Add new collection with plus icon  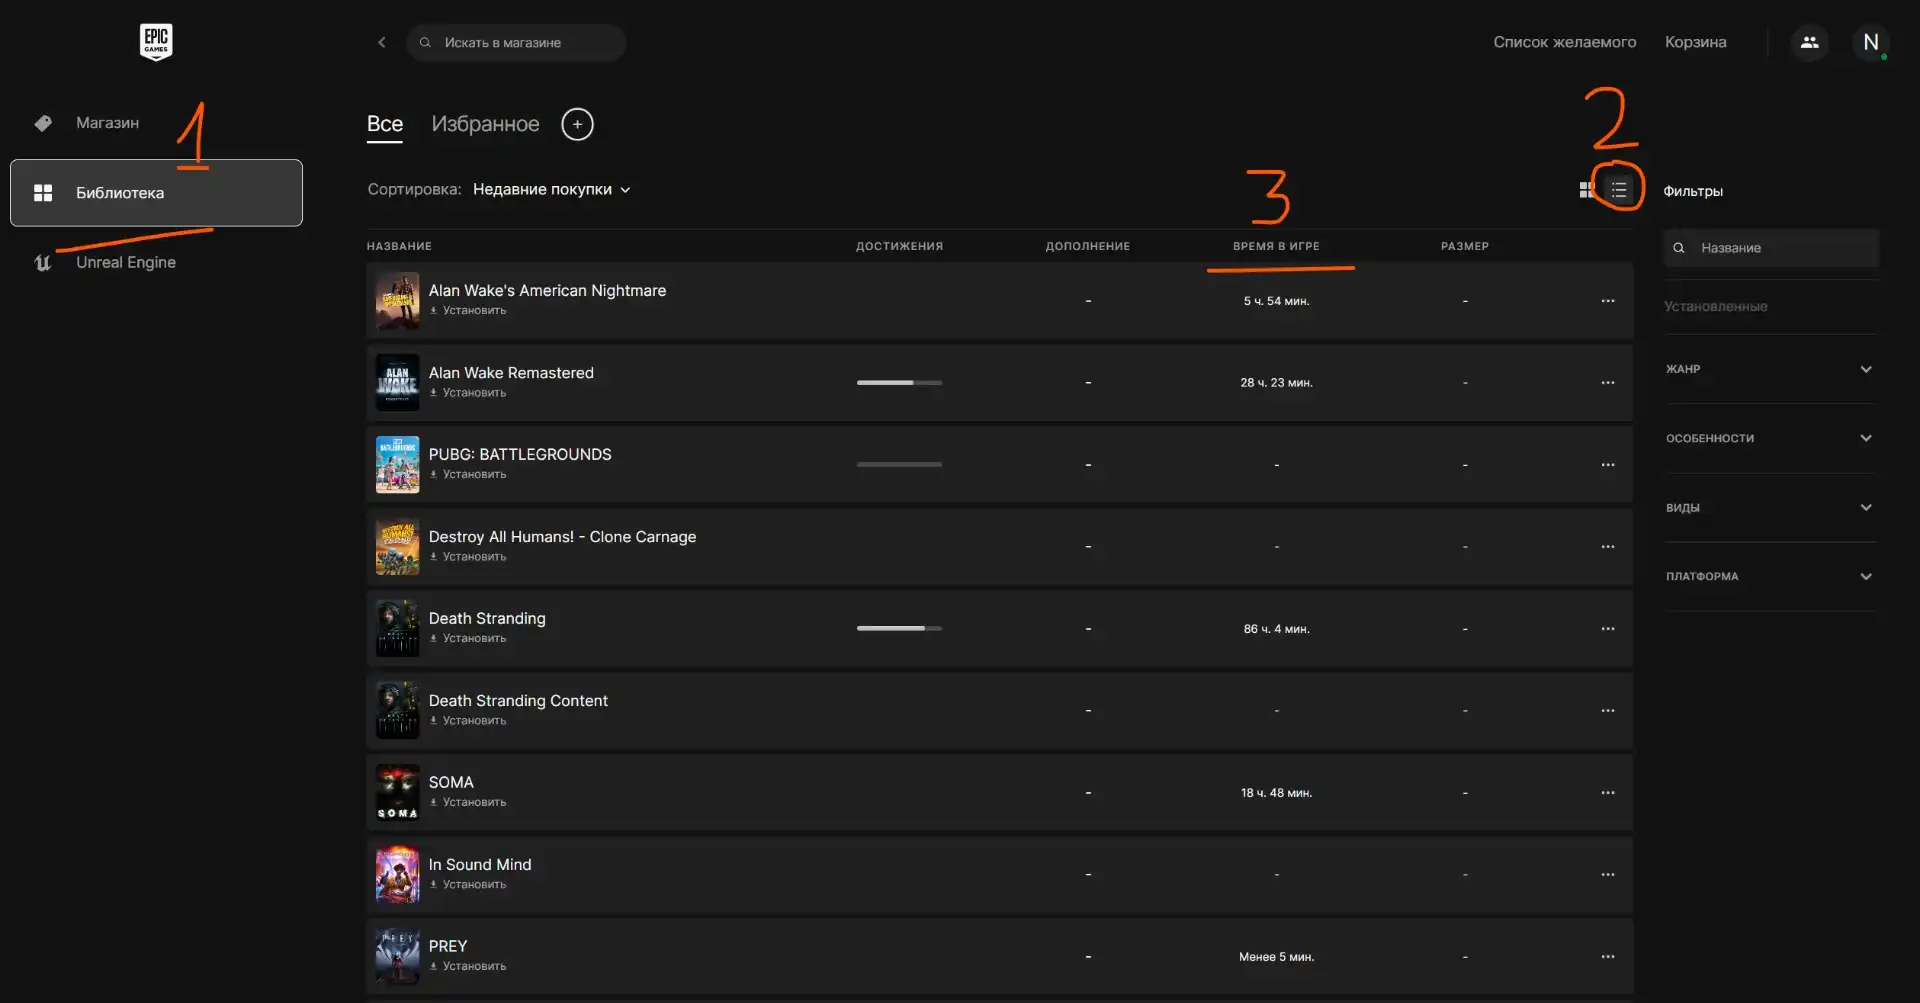click(x=577, y=124)
